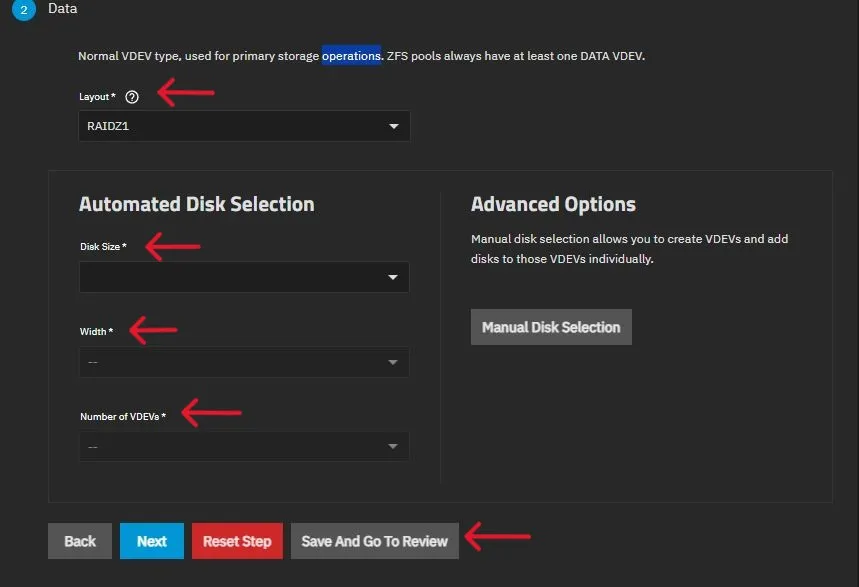Click inside the Width selection field
Image resolution: width=859 pixels, height=587 pixels.
coord(200,362)
